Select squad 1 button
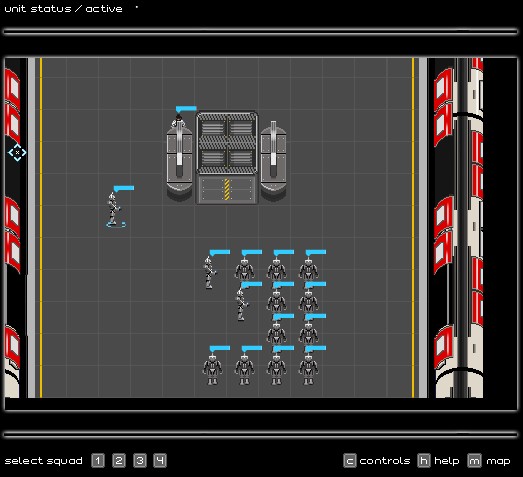Screen dimensions: 523x477 point(98,461)
